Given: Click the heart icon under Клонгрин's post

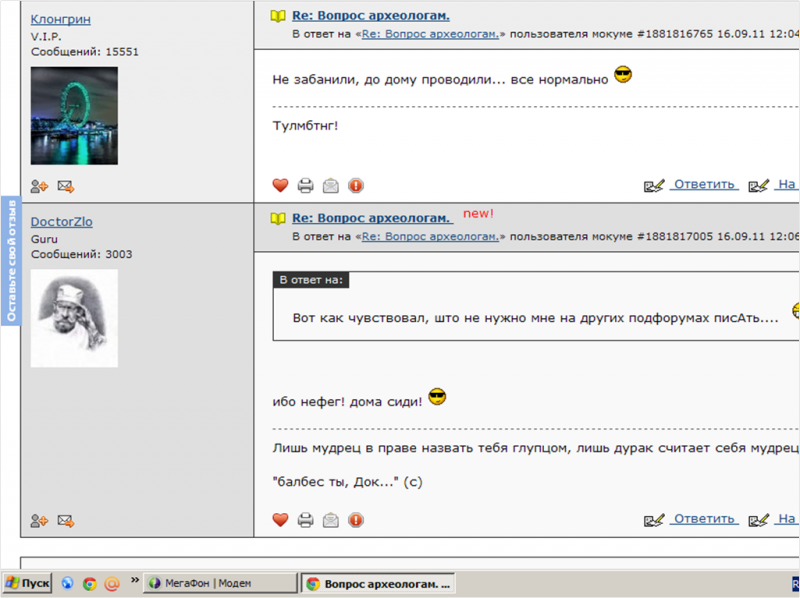Looking at the screenshot, I should (x=280, y=185).
